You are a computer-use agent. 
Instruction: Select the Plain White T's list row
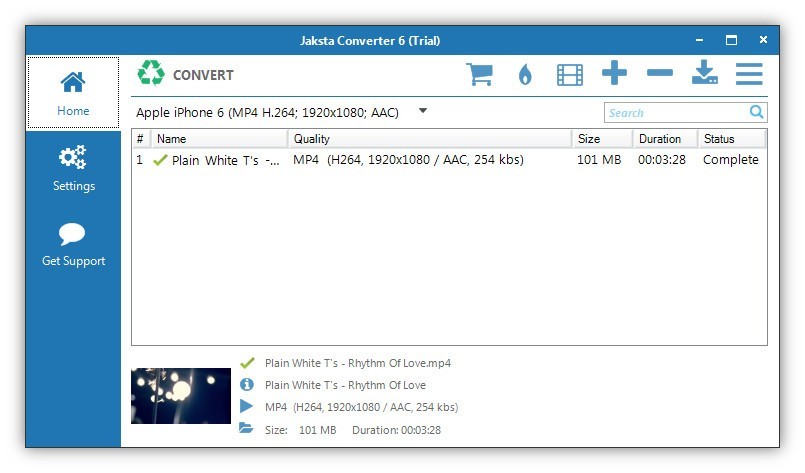point(449,160)
